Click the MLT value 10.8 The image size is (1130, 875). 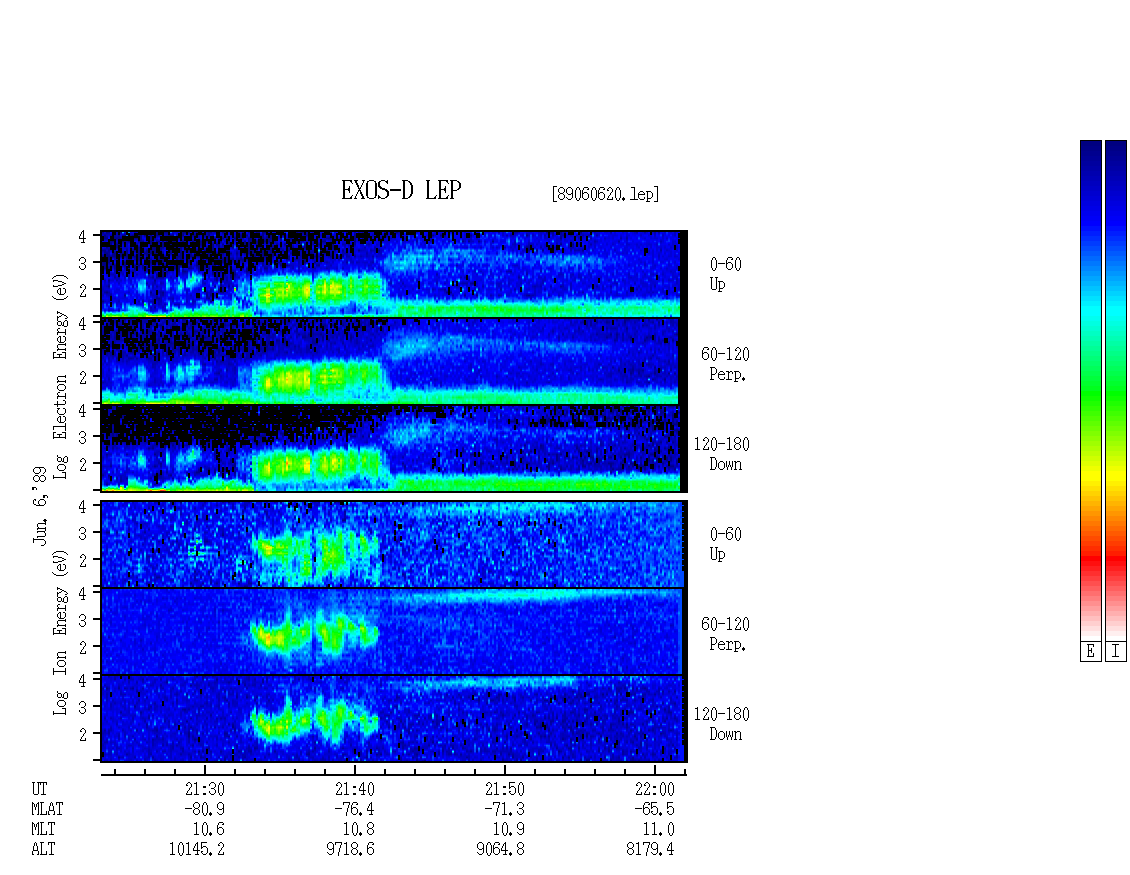click(359, 830)
